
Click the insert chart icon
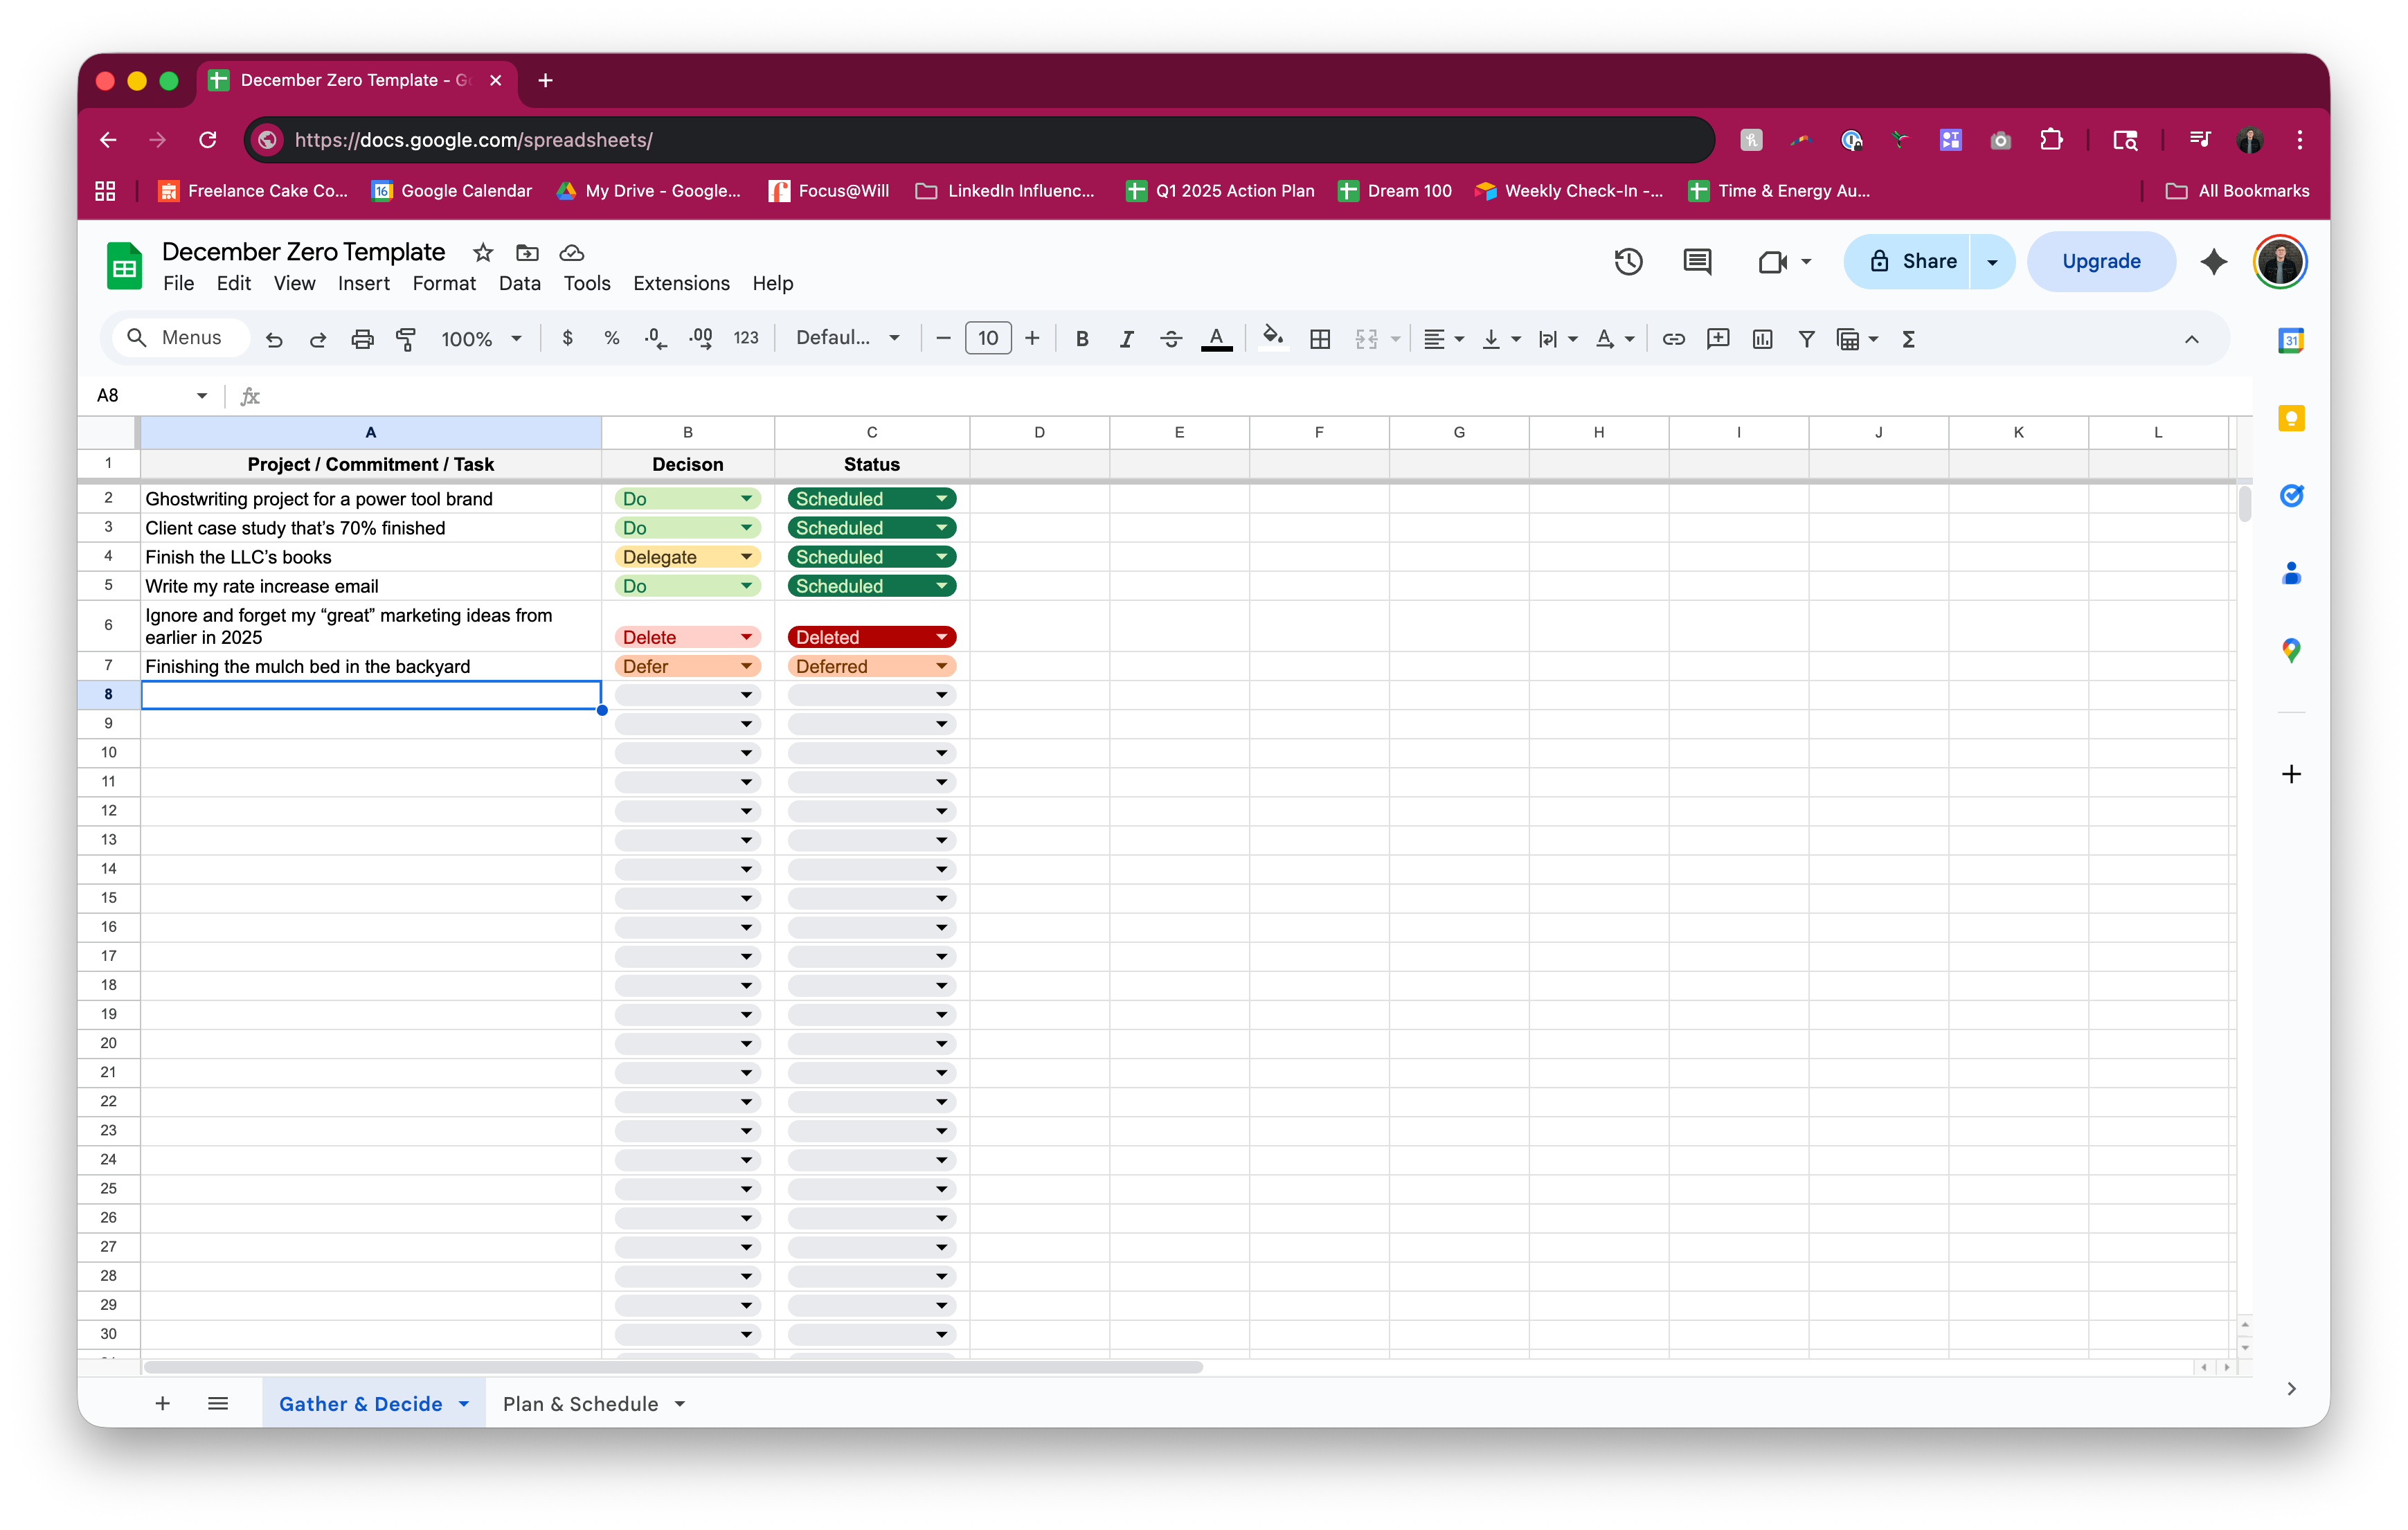[1762, 339]
